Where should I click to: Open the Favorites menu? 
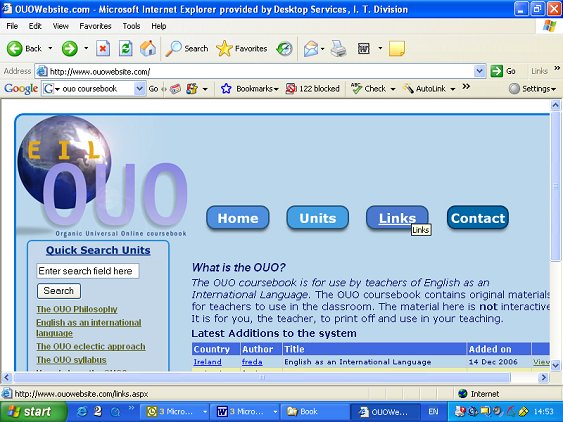pyautogui.click(x=95, y=26)
